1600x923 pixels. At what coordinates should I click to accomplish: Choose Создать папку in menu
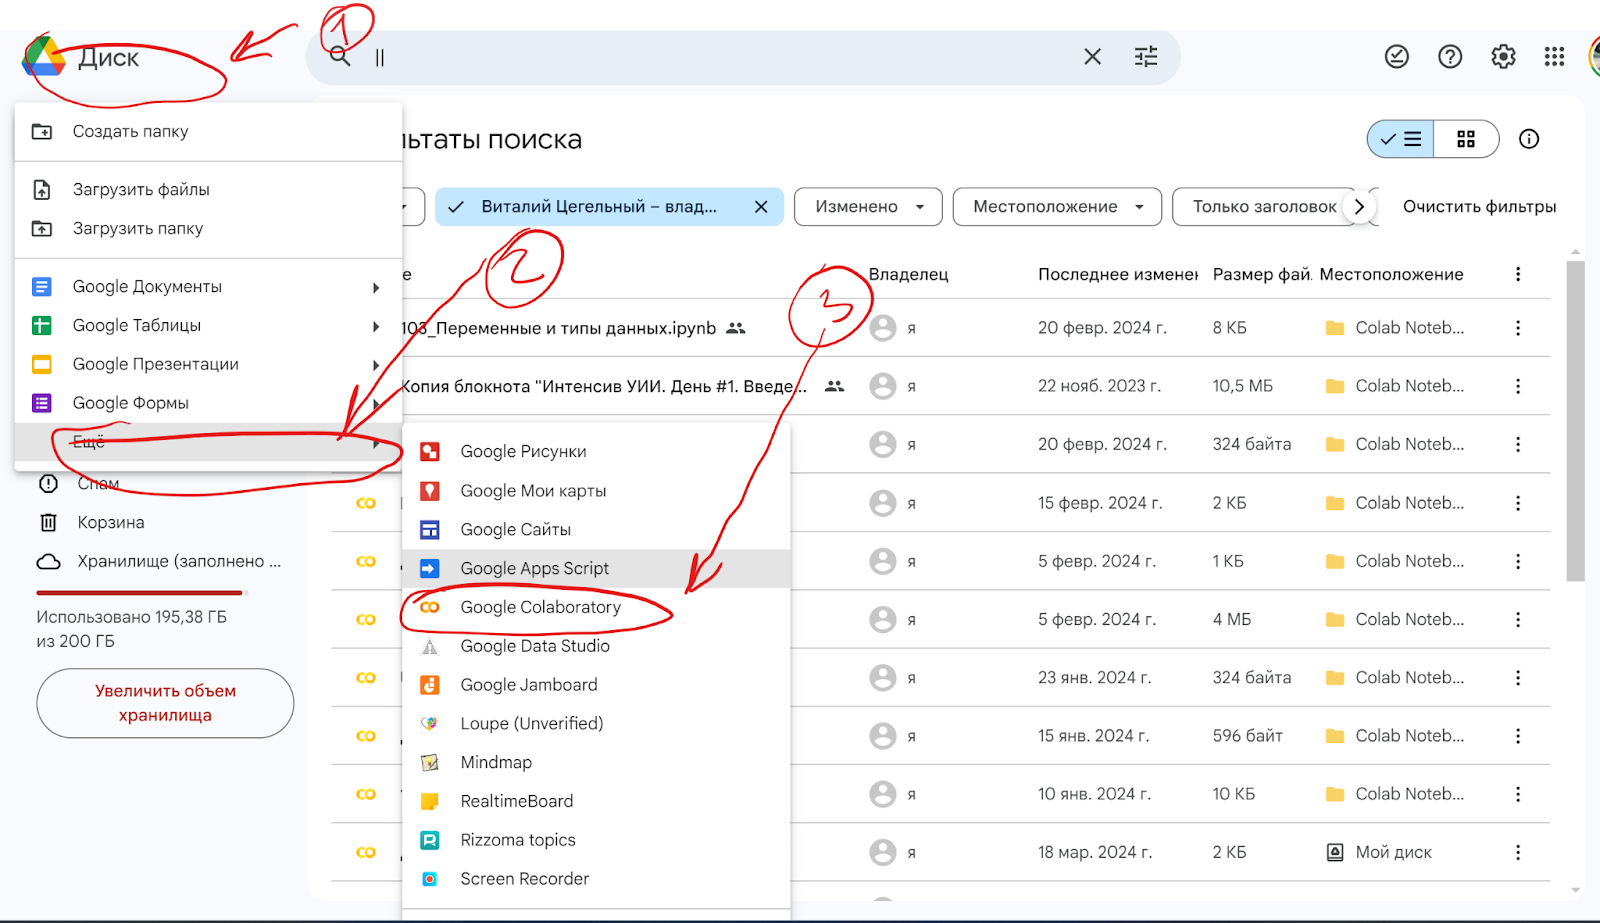pos(208,131)
